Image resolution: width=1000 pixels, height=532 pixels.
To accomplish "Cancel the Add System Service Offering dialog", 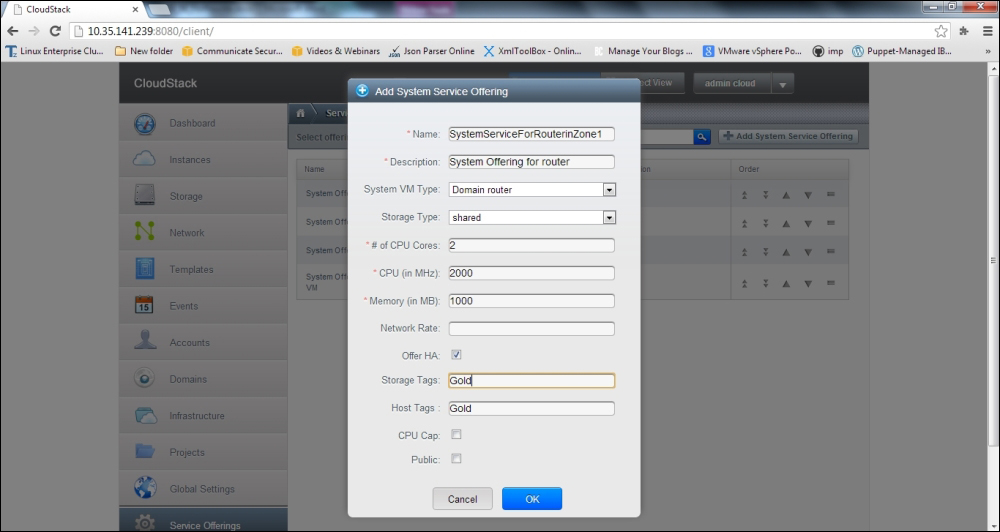I will tap(462, 499).
